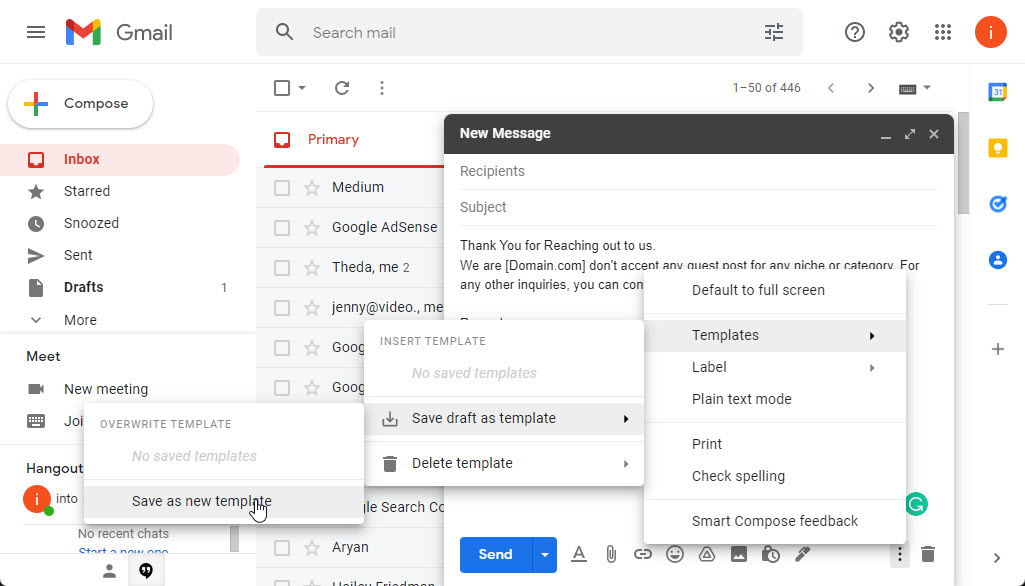This screenshot has height=586, width=1025.
Task: Toggle confidential mode icon
Action: (771, 555)
